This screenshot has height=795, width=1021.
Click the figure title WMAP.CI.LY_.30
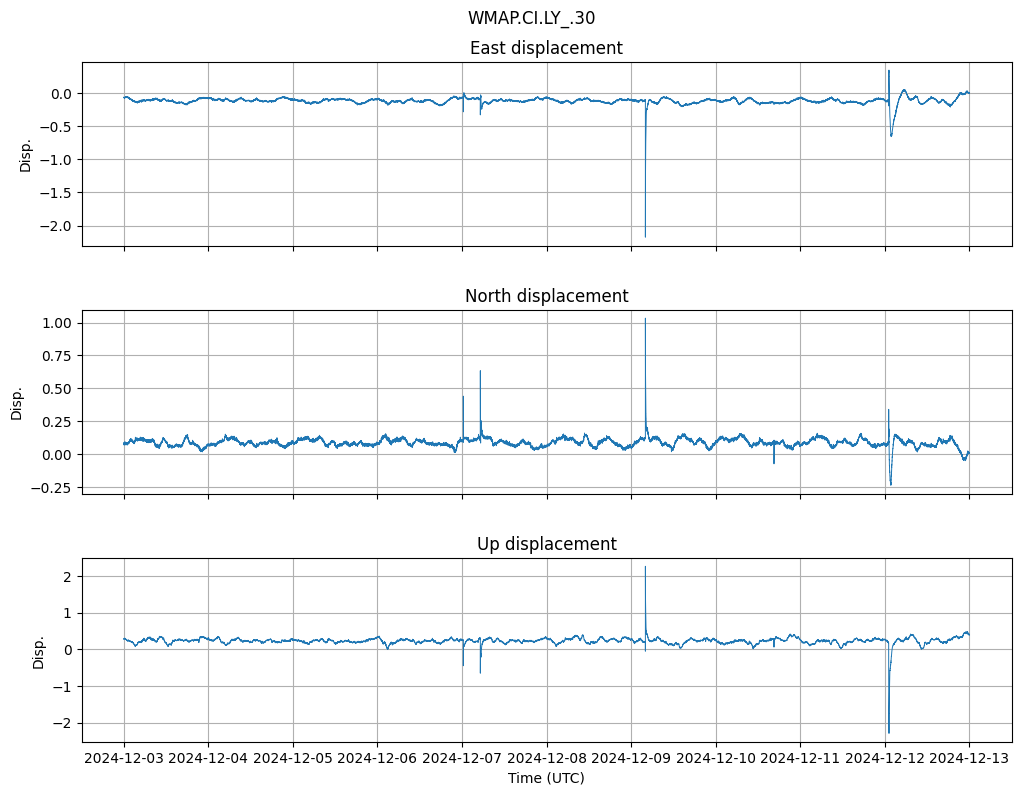point(531,18)
